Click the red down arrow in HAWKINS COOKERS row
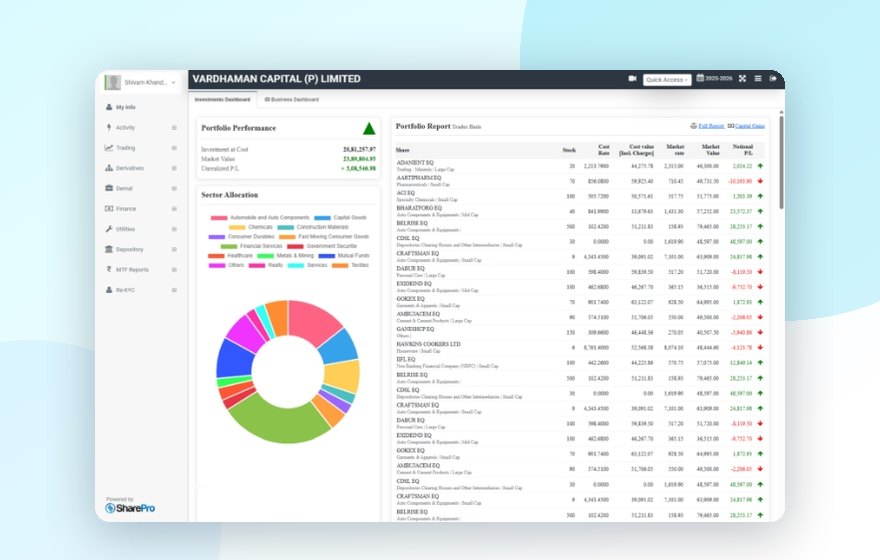 tap(760, 347)
